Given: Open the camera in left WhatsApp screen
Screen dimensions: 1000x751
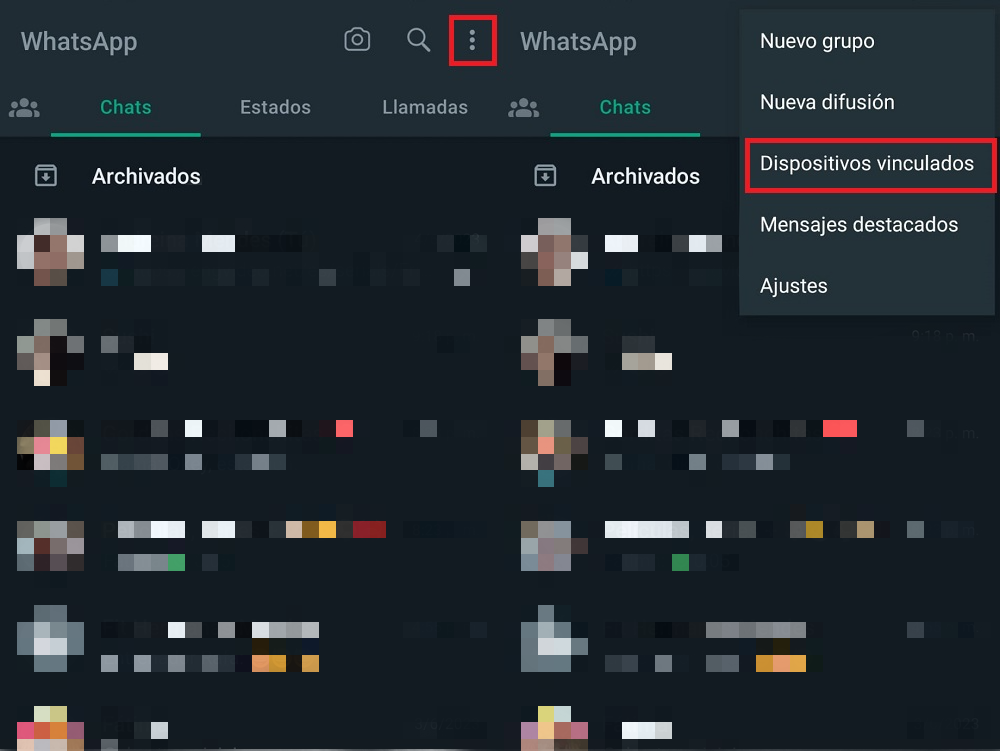Looking at the screenshot, I should click(357, 40).
